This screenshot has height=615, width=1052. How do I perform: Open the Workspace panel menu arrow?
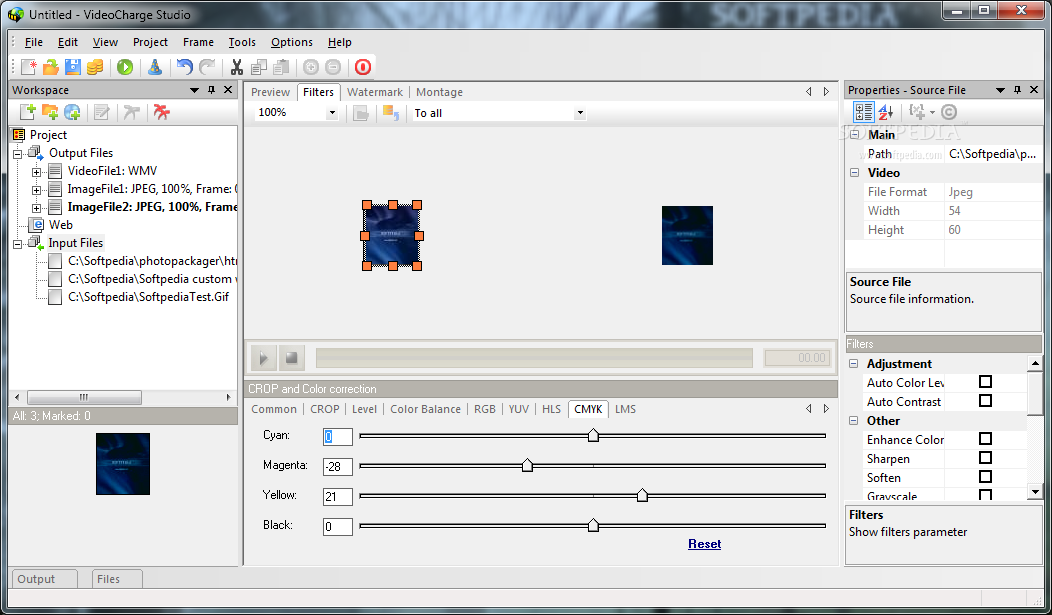[195, 90]
